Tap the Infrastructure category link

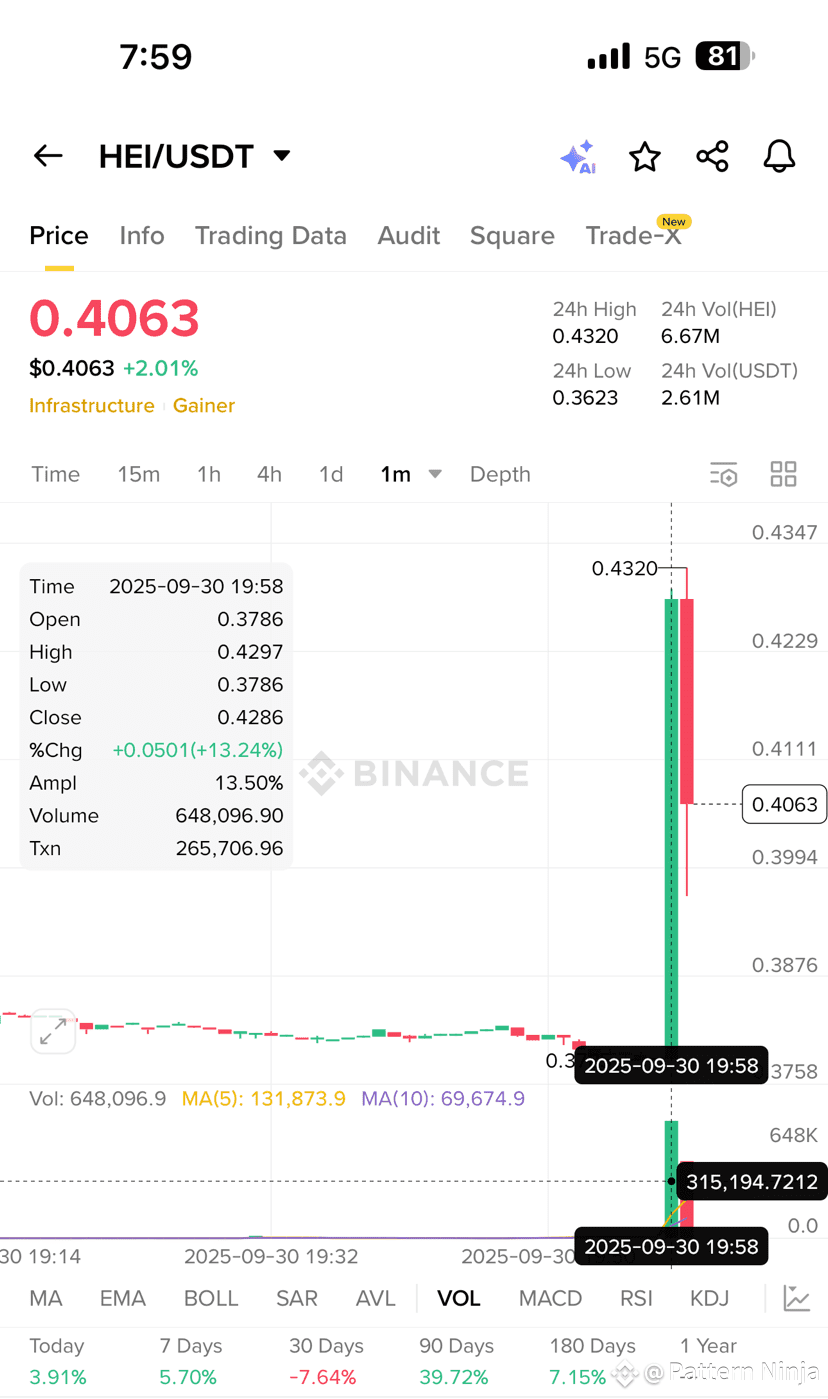(92, 405)
